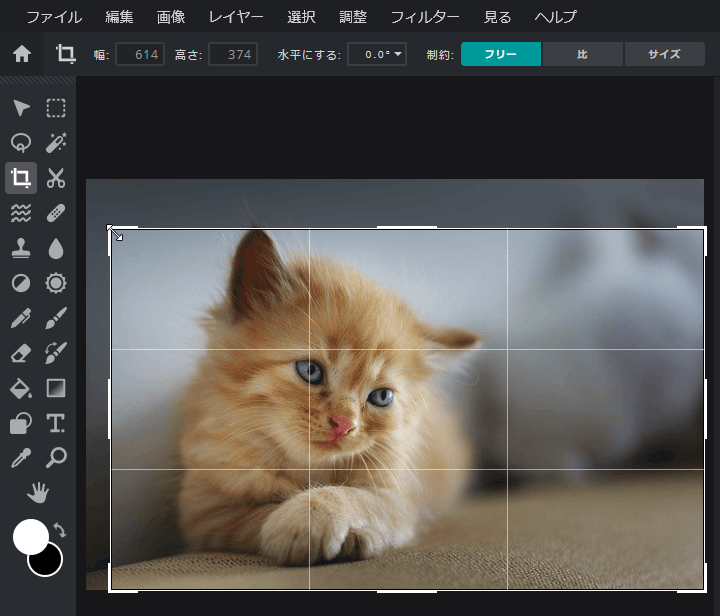
Task: Select the Liquify waves tool
Action: click(x=21, y=213)
